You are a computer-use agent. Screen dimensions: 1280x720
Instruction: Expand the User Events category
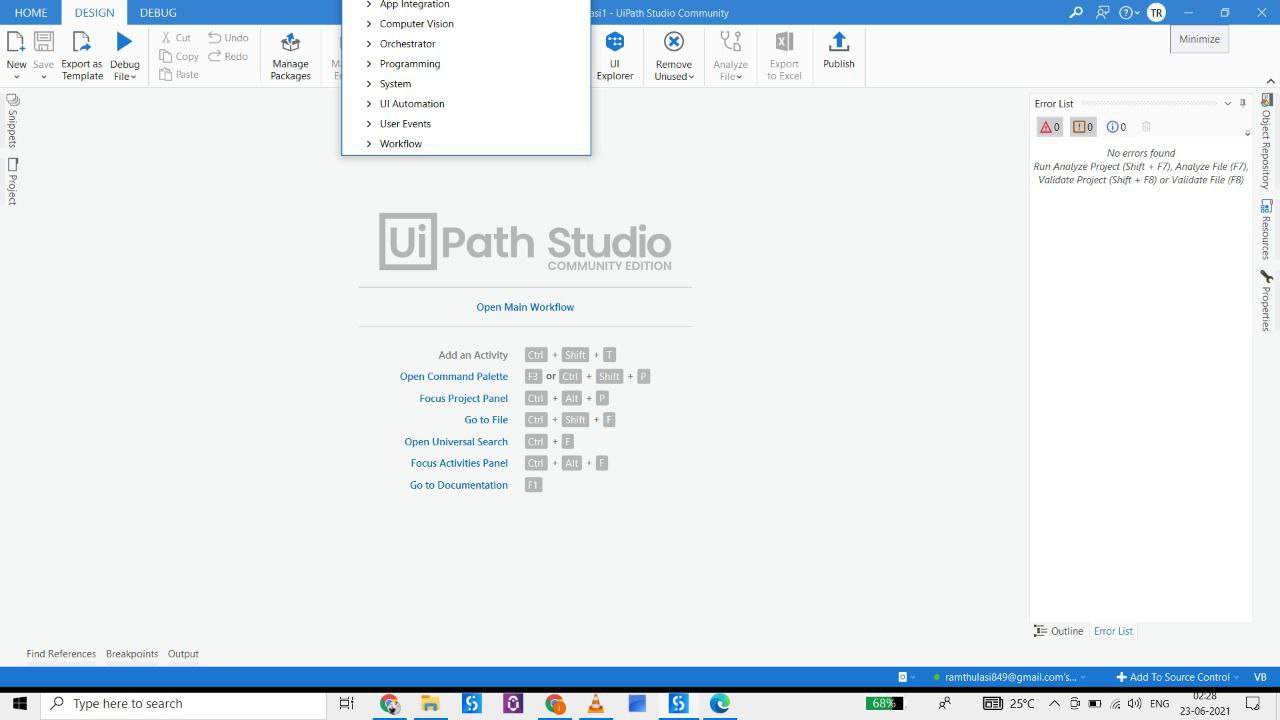coord(369,124)
